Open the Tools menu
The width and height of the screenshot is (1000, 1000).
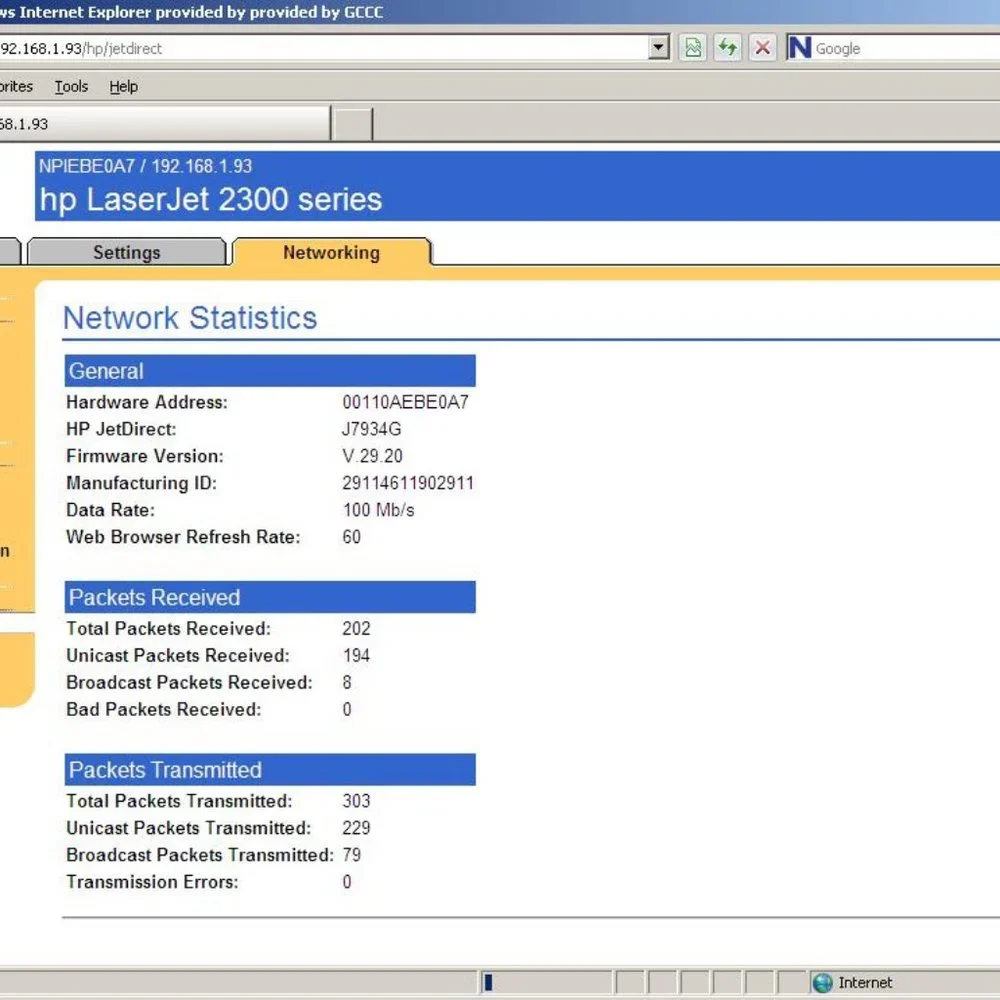(71, 86)
